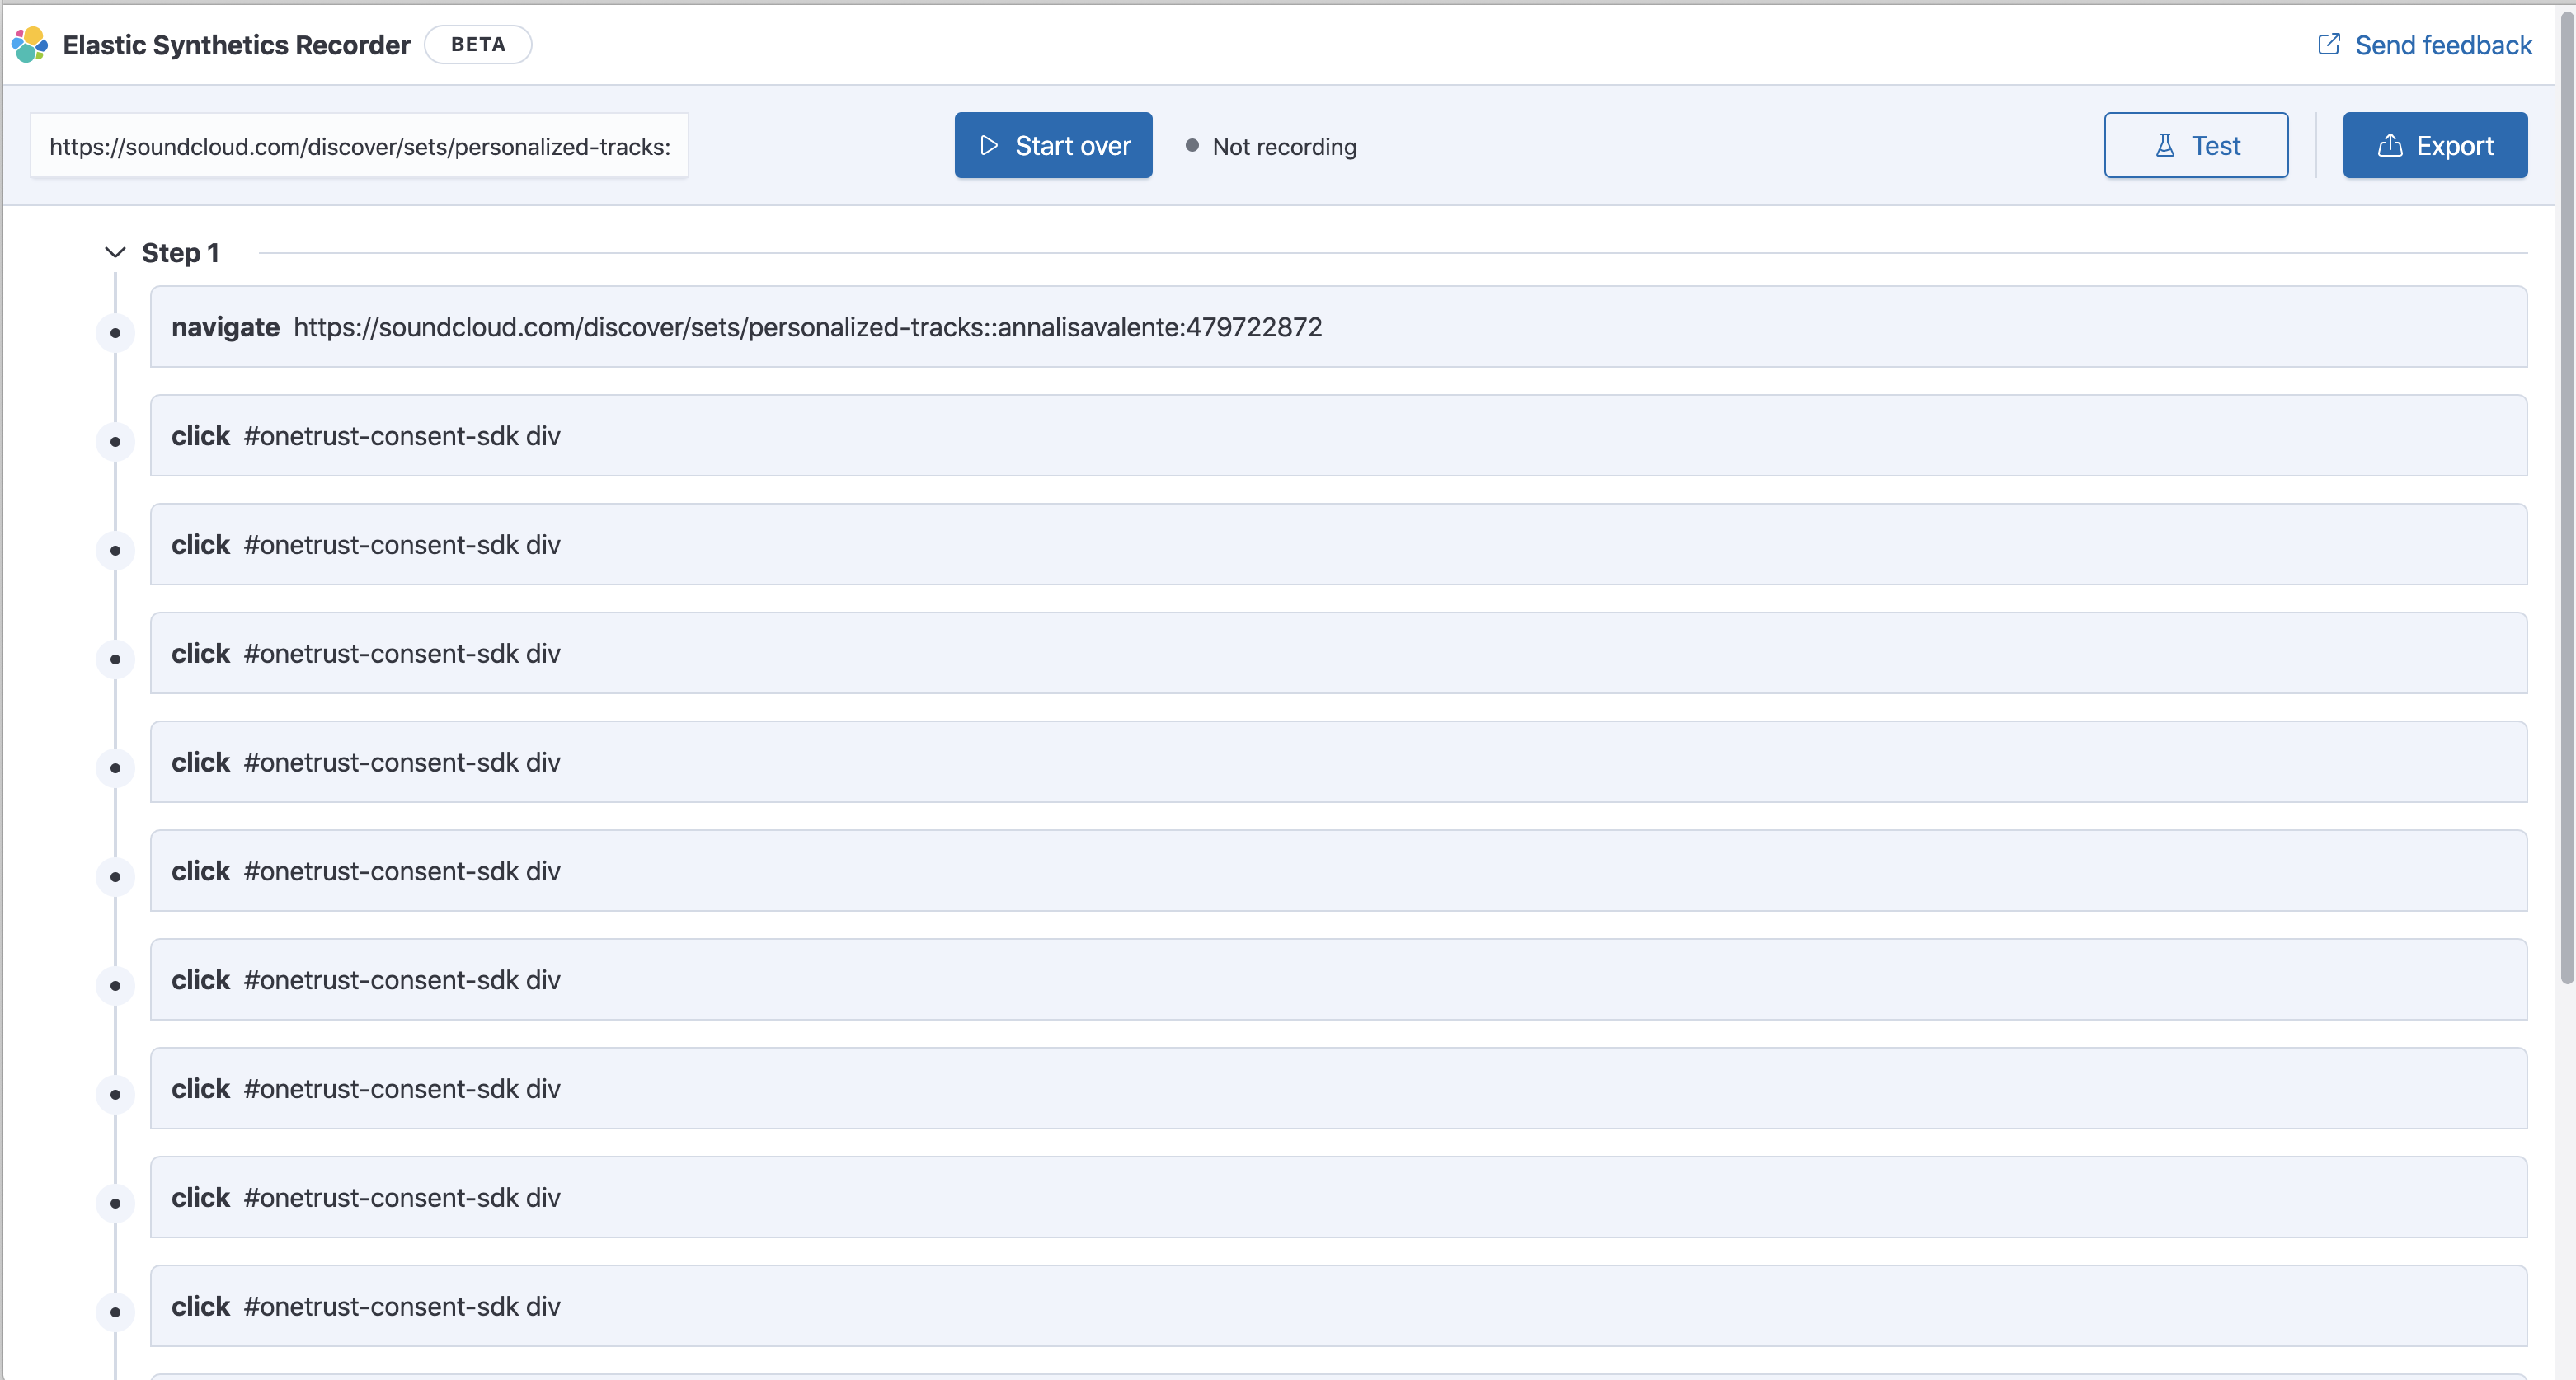
Task: Click the Elastic logo icon
Action: 28,44
